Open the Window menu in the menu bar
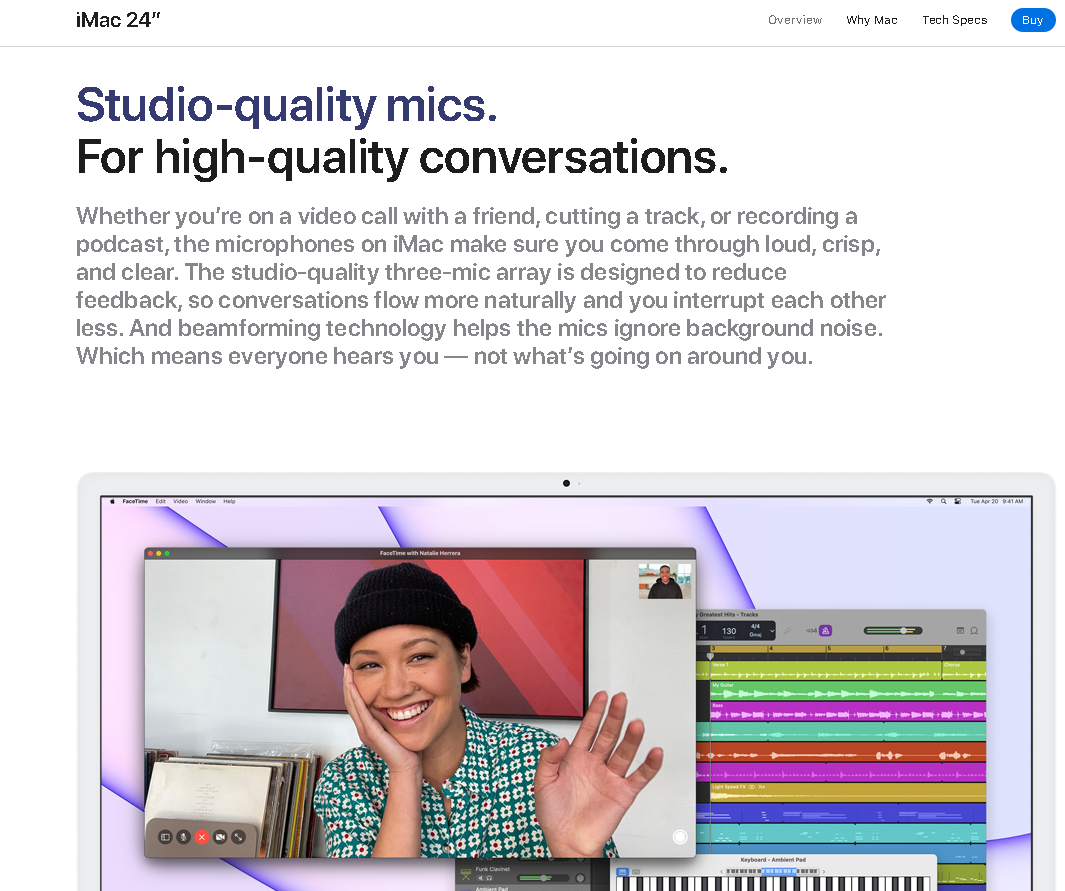 206,501
